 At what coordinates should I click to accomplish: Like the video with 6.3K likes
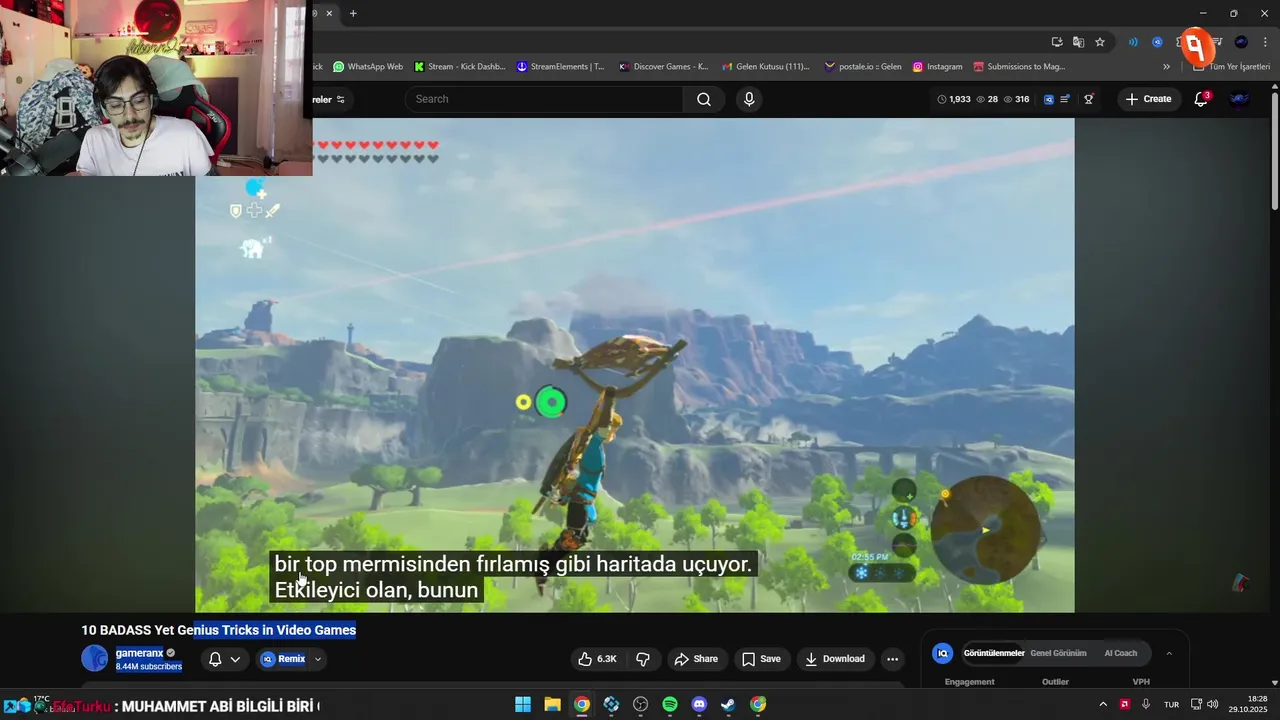(x=597, y=659)
